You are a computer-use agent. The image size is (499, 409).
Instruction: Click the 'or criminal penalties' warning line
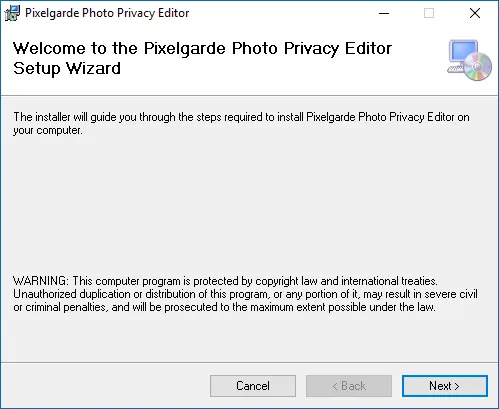click(224, 307)
